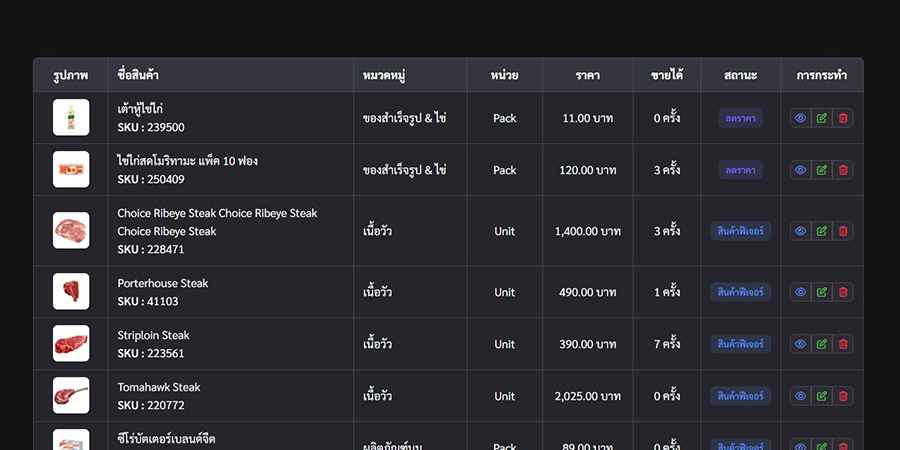Sort by ราคา column header
The width and height of the screenshot is (900, 450).
tap(588, 75)
